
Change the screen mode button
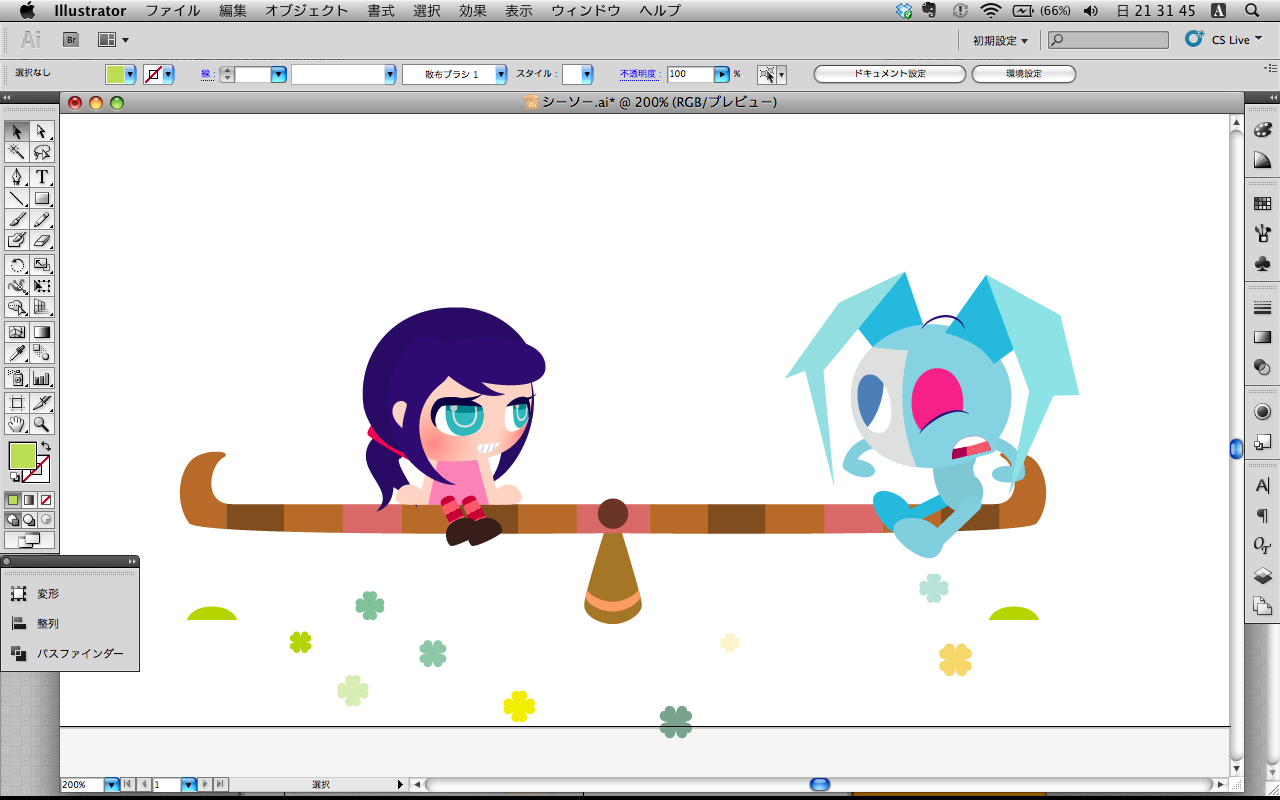[29, 540]
